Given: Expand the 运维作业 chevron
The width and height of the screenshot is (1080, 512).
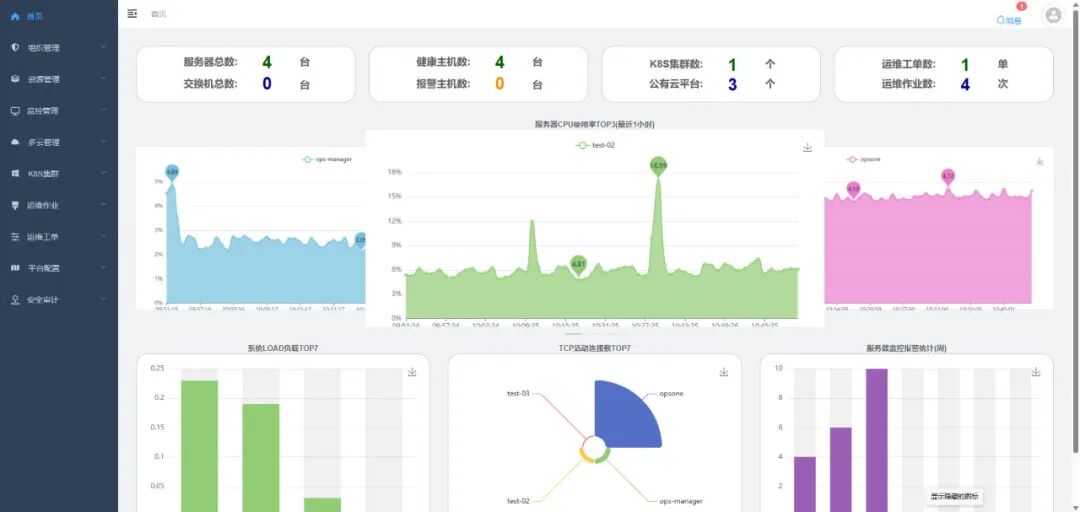Looking at the screenshot, I should 103,205.
